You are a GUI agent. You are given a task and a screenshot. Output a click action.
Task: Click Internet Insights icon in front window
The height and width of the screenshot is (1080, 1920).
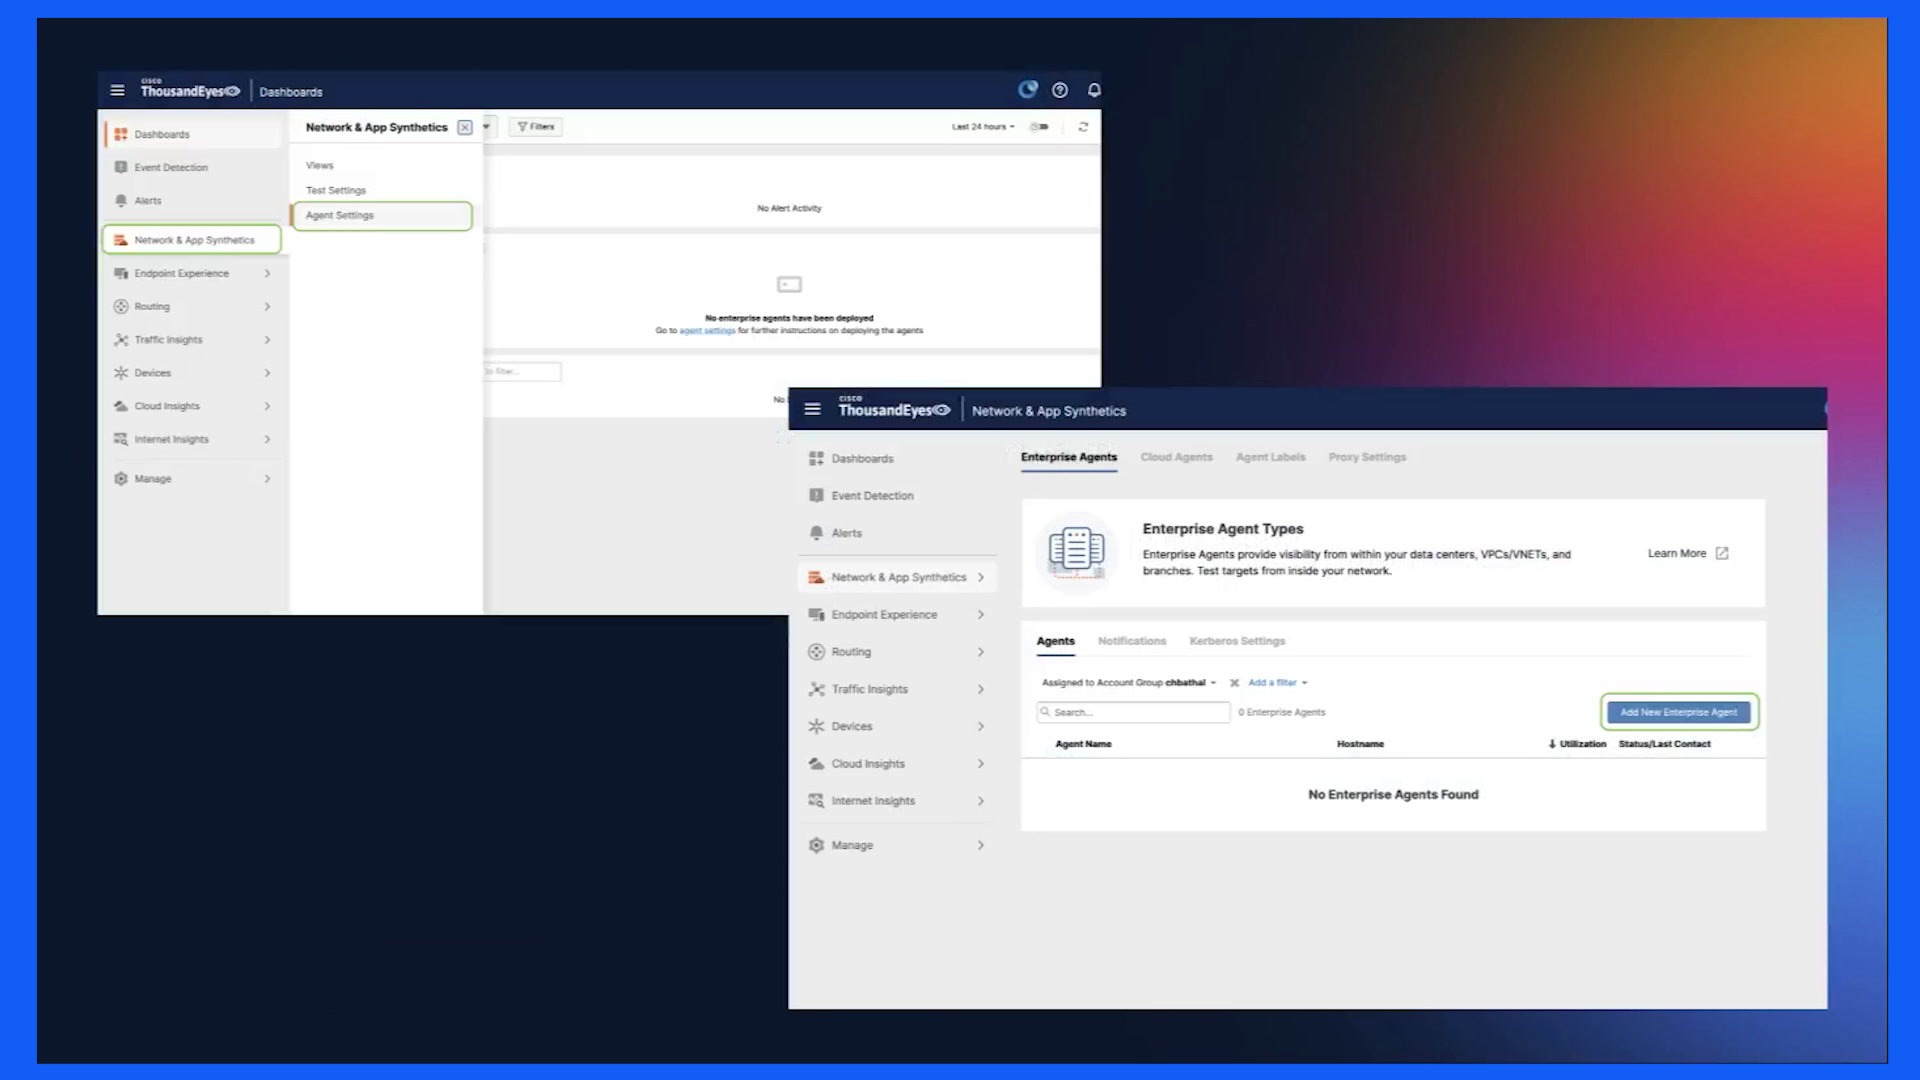[816, 801]
